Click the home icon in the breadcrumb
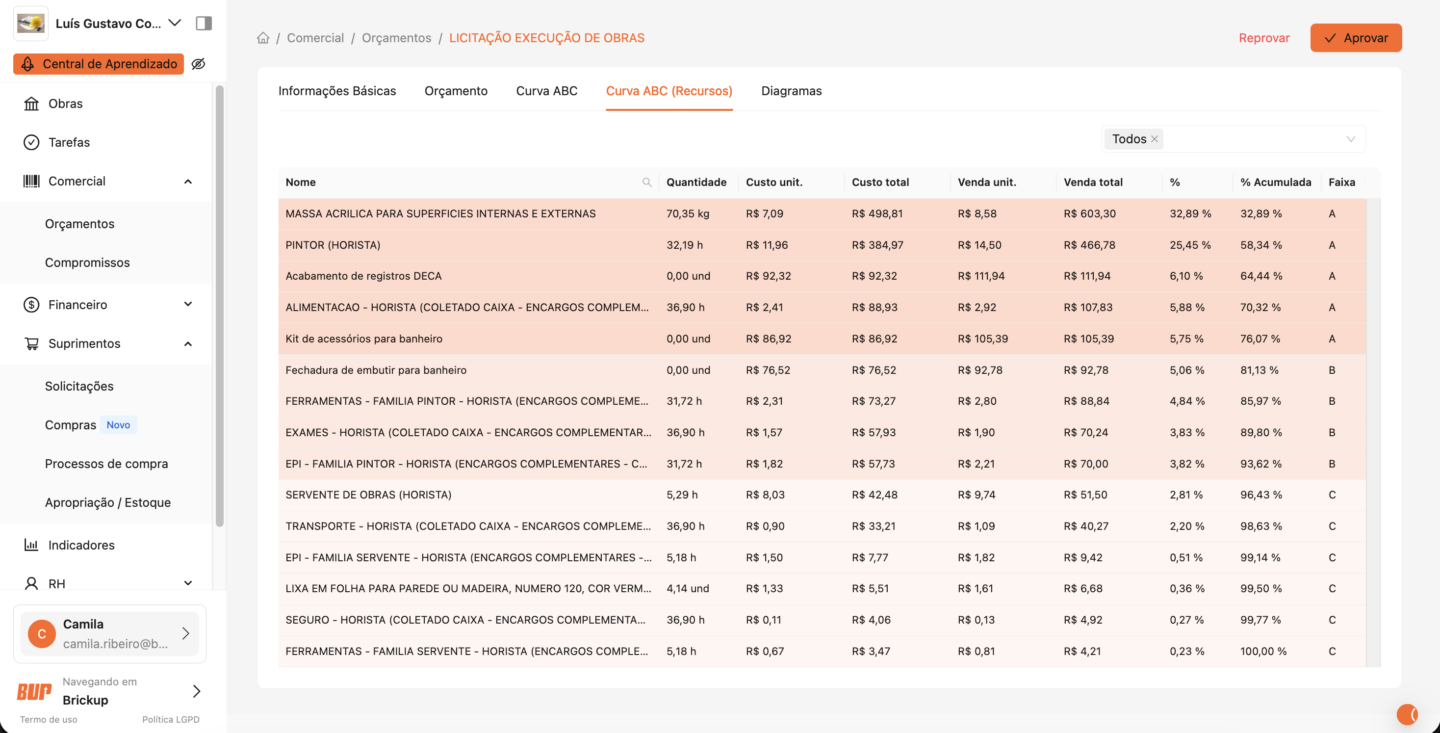 tap(263, 38)
